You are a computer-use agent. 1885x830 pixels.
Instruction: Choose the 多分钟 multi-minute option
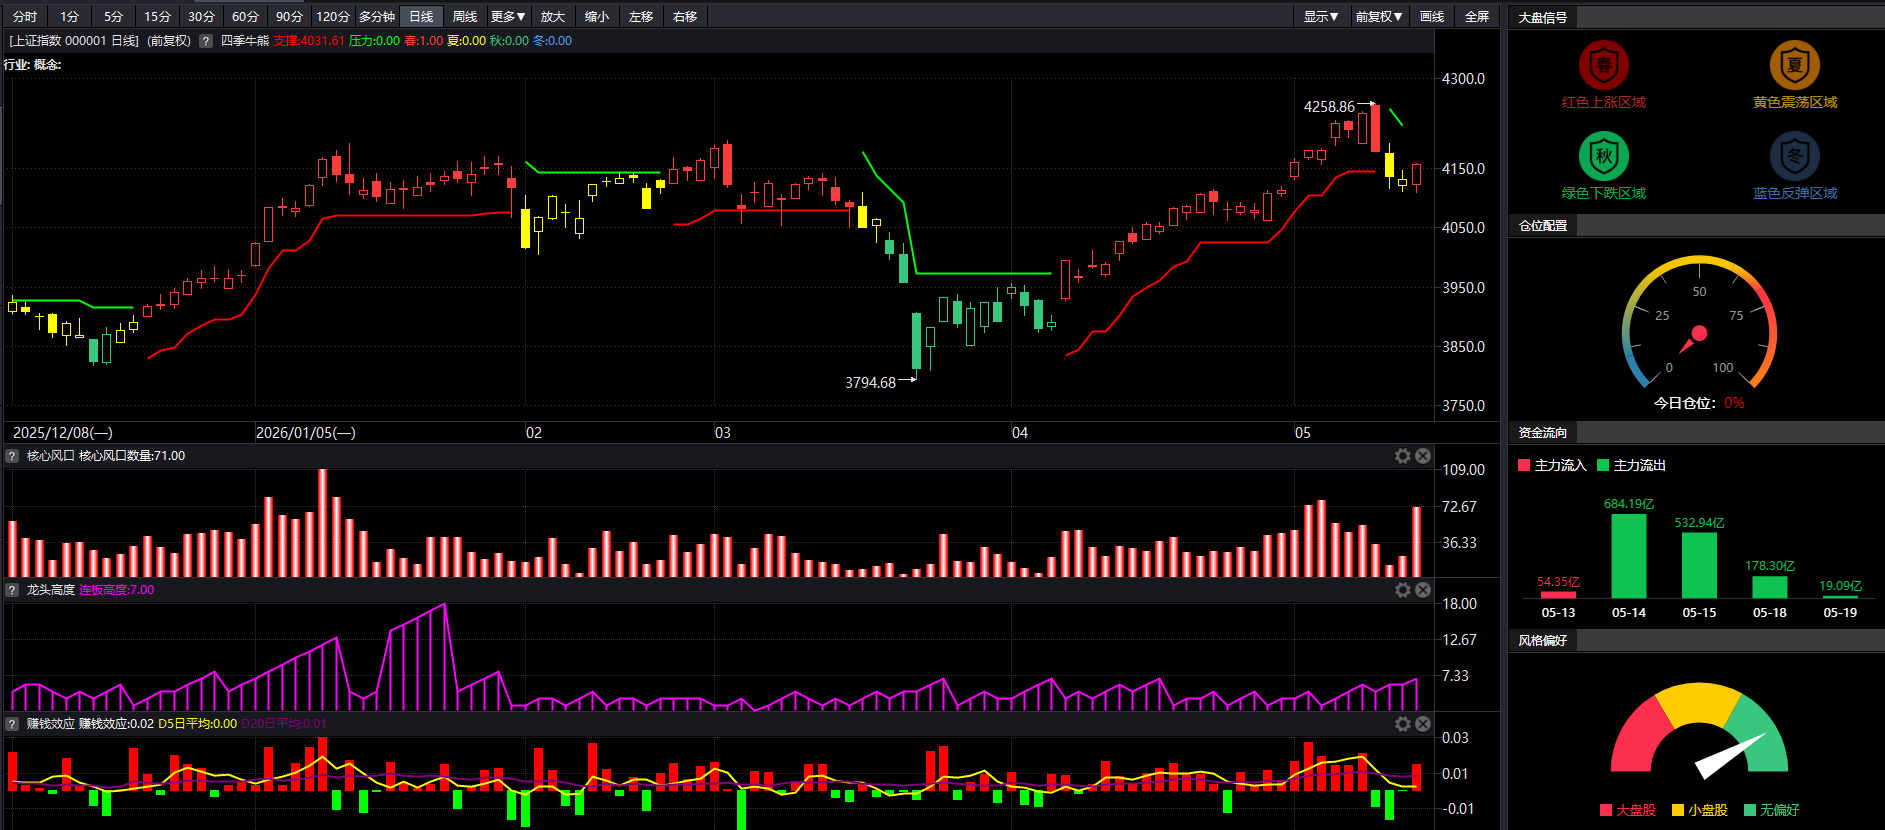pos(377,16)
